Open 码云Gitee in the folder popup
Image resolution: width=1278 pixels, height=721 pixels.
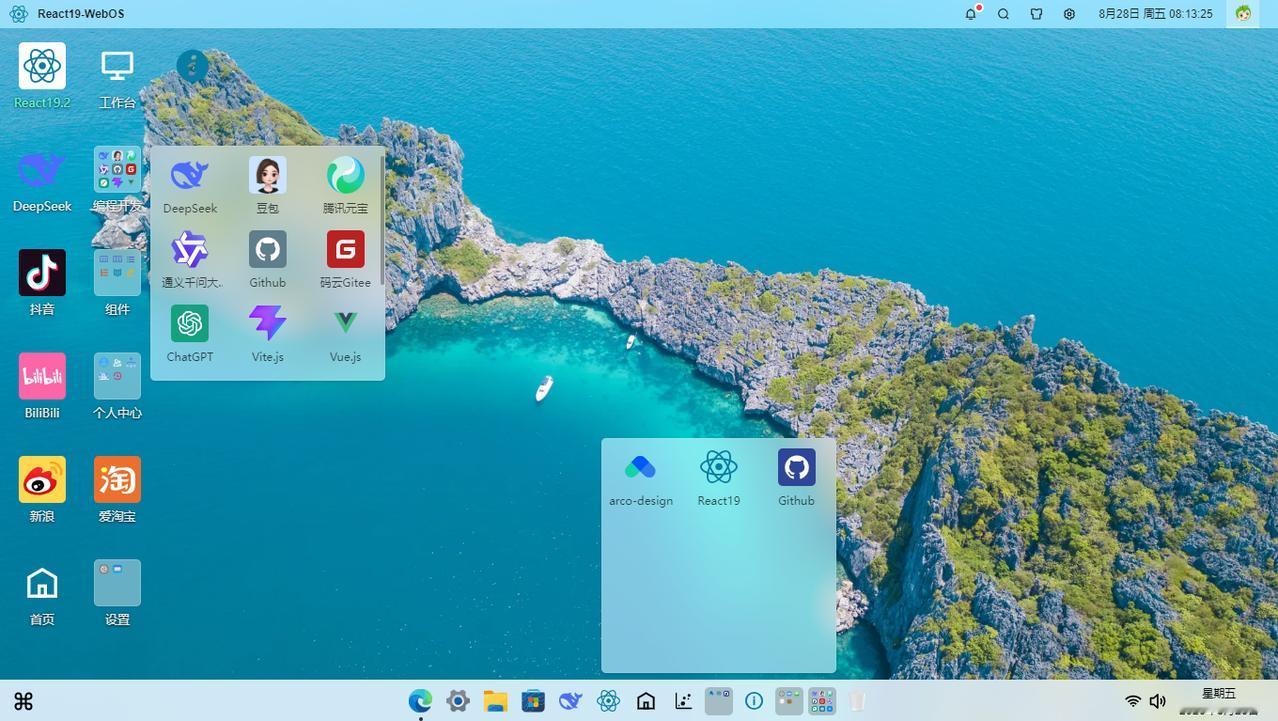345,249
